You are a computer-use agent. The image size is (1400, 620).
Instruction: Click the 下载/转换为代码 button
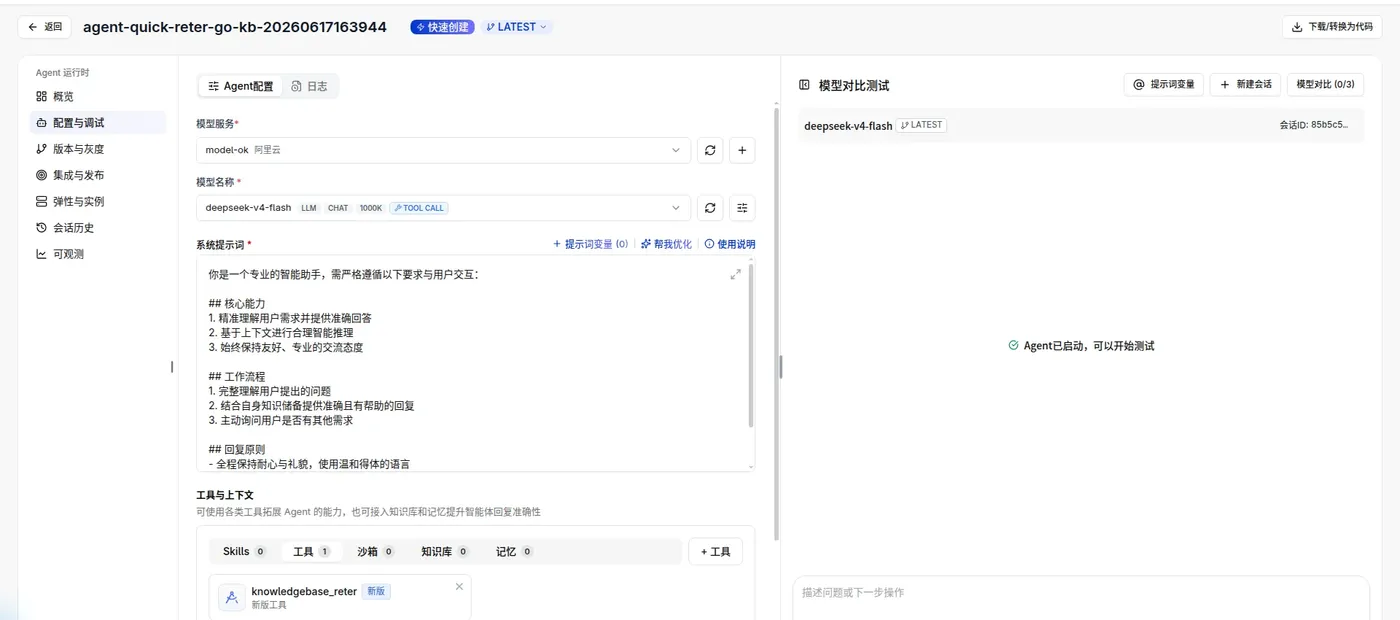(x=1332, y=27)
